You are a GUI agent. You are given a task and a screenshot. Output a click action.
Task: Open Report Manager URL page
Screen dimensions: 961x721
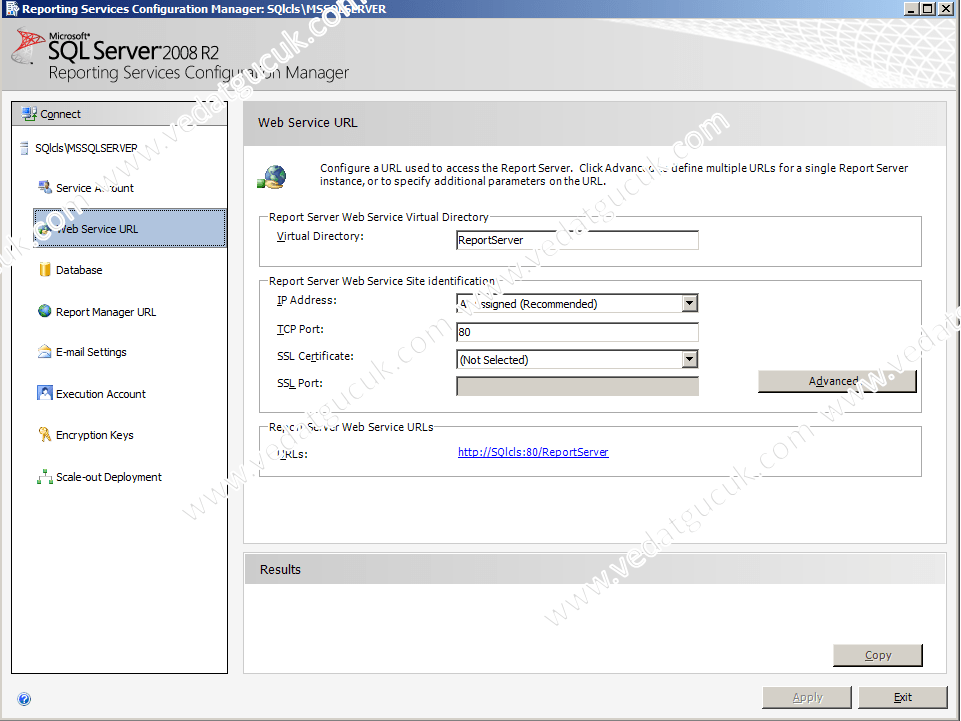click(106, 312)
